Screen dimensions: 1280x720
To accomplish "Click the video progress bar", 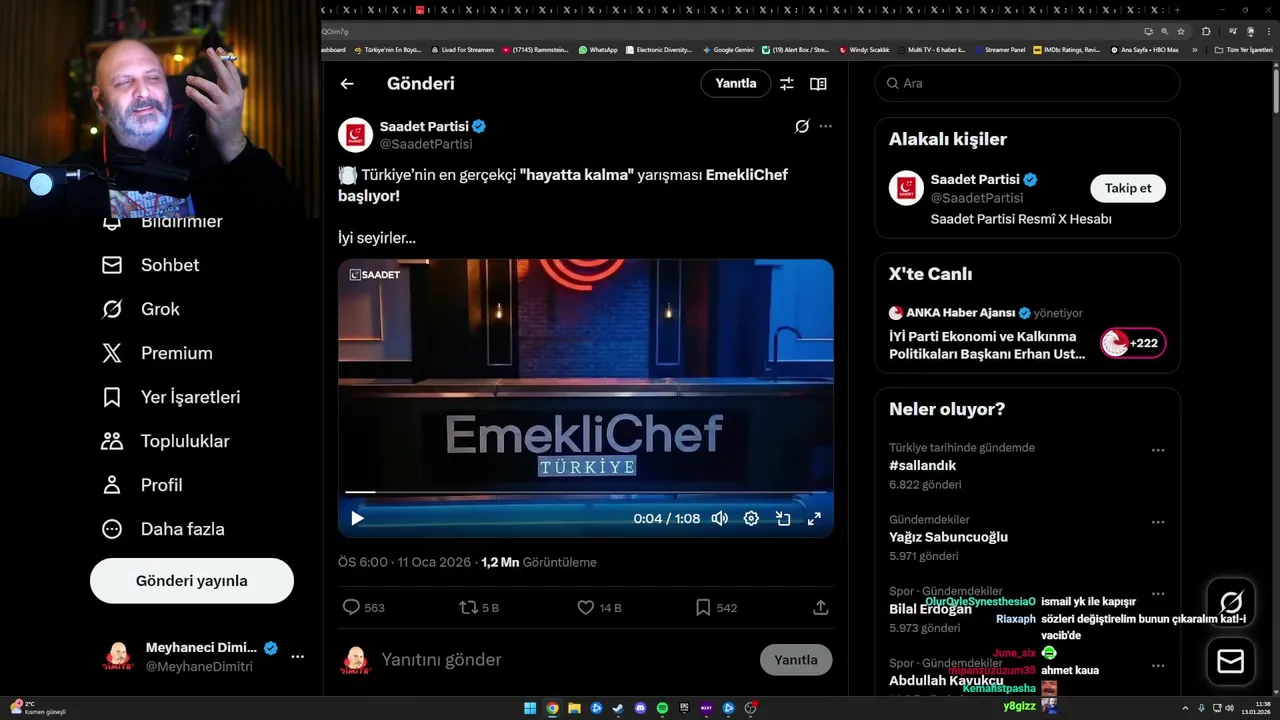I will pyautogui.click(x=585, y=492).
